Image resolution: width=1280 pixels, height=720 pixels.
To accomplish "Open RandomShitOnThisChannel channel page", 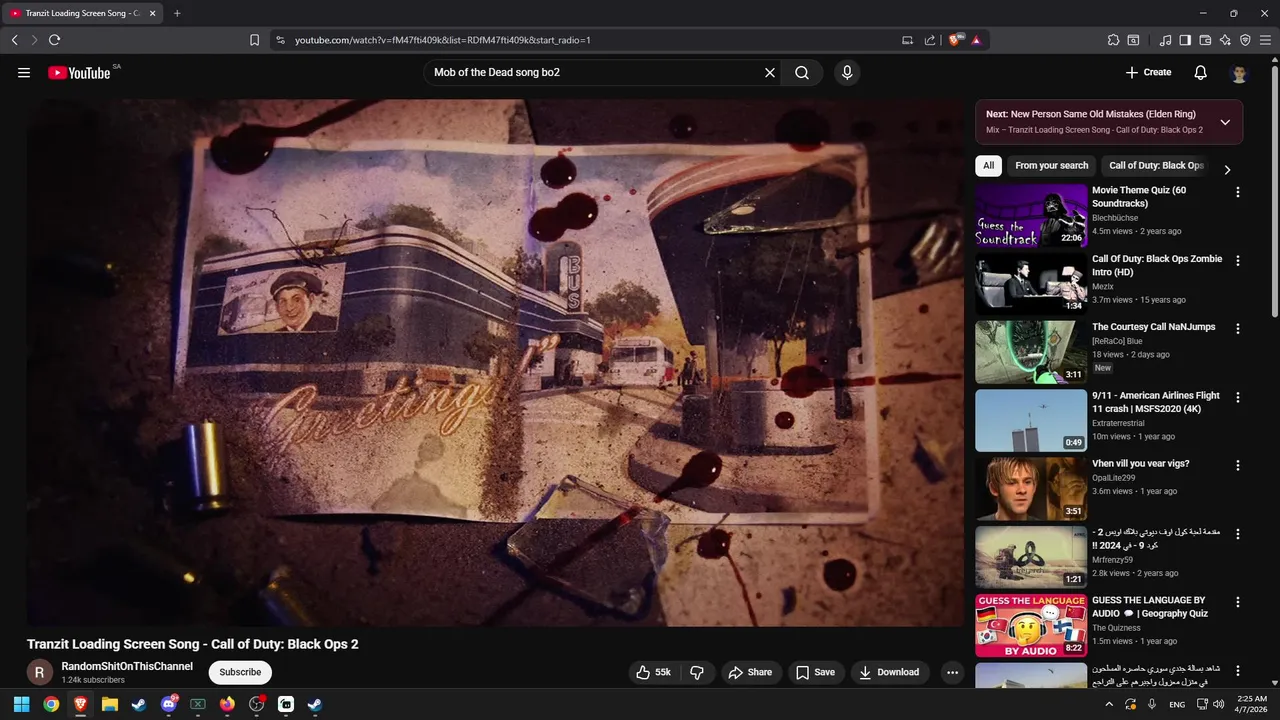I will 127,666.
